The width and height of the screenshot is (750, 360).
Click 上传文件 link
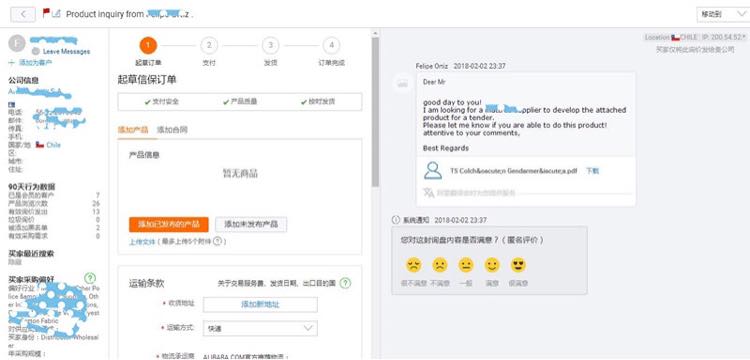point(142,242)
